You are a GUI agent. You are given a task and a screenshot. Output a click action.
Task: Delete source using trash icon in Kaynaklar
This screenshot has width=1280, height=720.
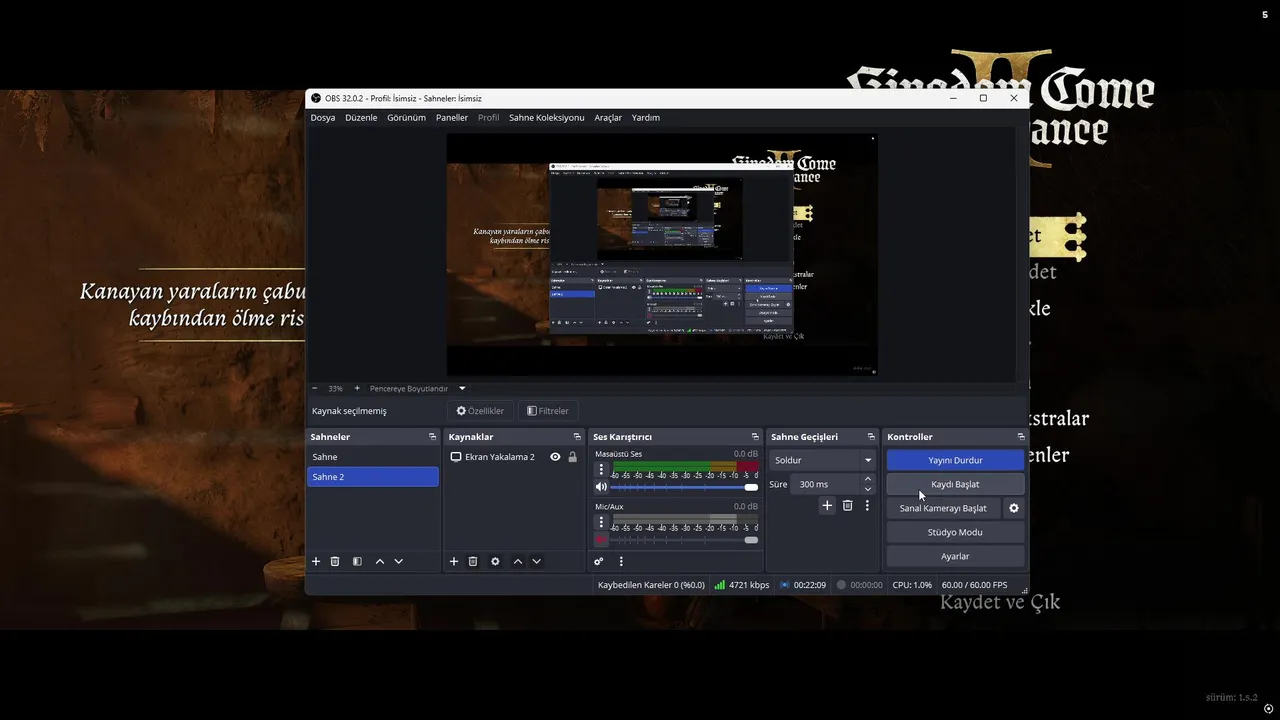pyautogui.click(x=473, y=562)
